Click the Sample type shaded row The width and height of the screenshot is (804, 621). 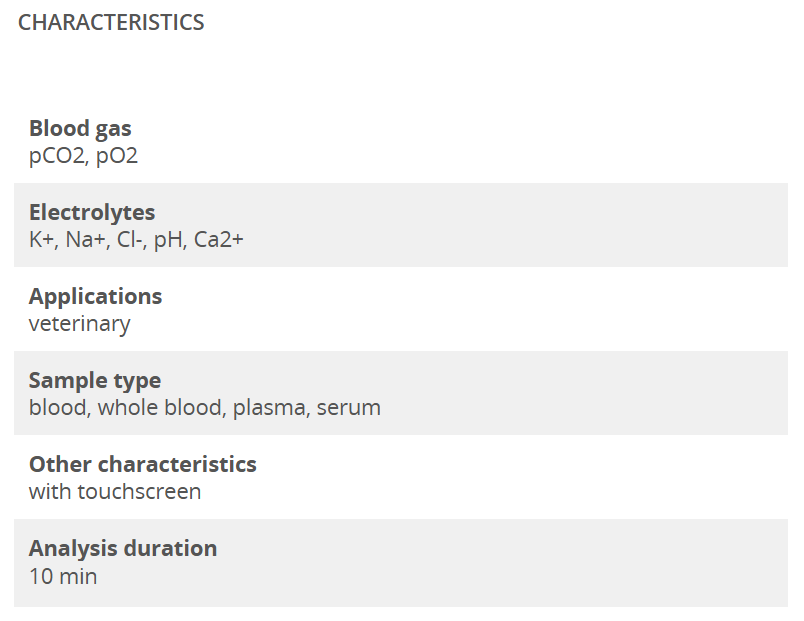(401, 393)
